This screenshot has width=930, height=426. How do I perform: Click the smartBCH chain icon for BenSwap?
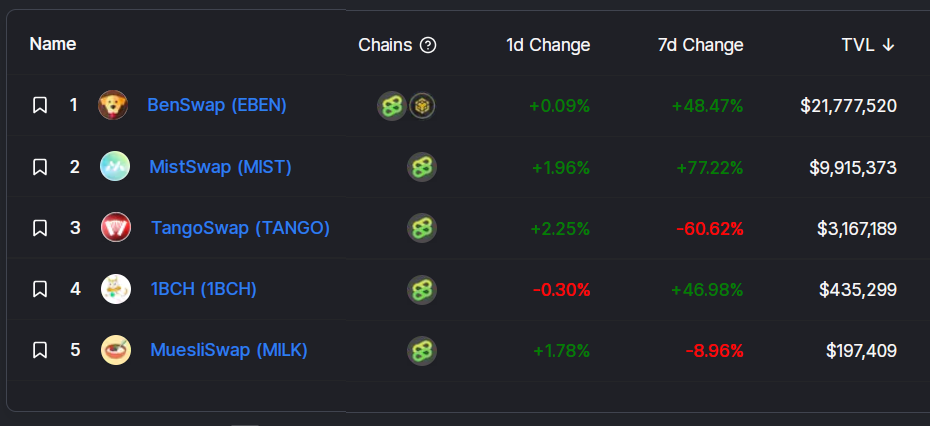[392, 106]
